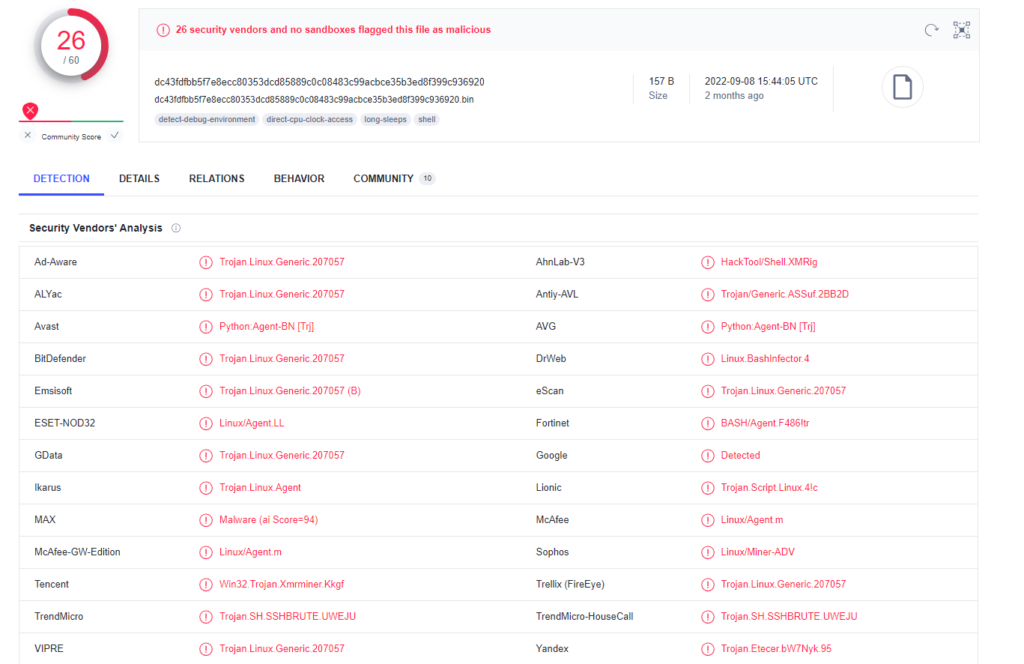The width and height of the screenshot is (1024, 664).
Task: Click the Trojan/Generic.ASSuf.2BB2D result
Action: pos(784,294)
